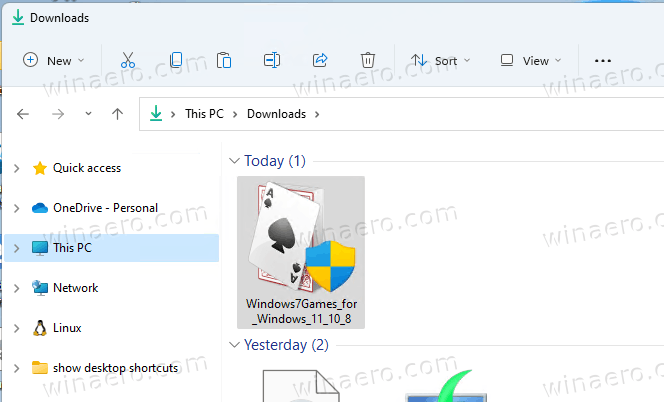Click the Share icon in toolbar
Viewport: 664px width, 402px height.
[x=320, y=60]
